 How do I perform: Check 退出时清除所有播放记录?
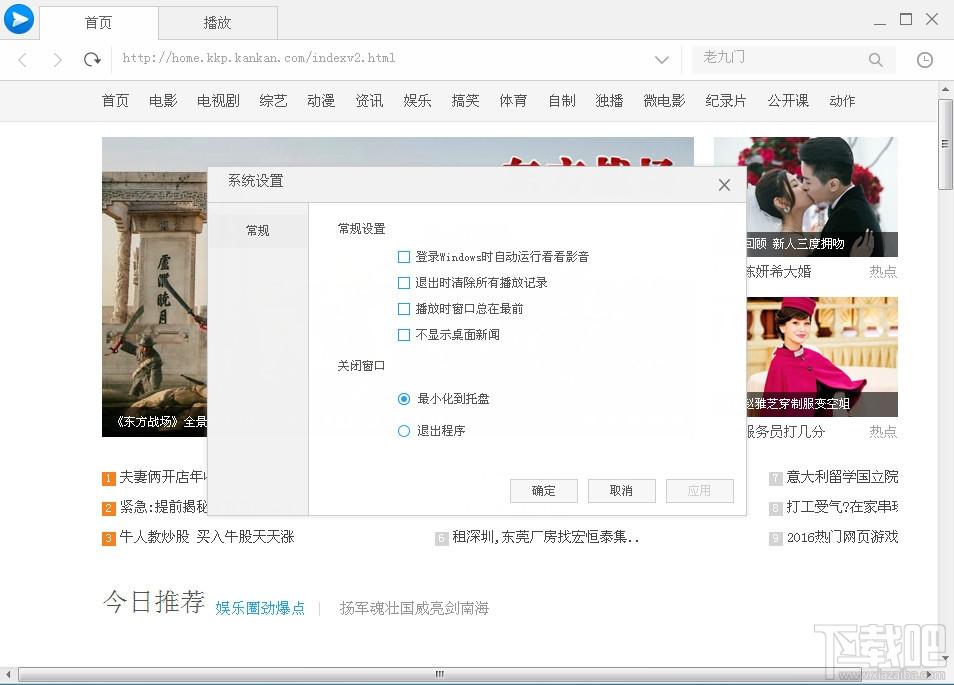(403, 283)
